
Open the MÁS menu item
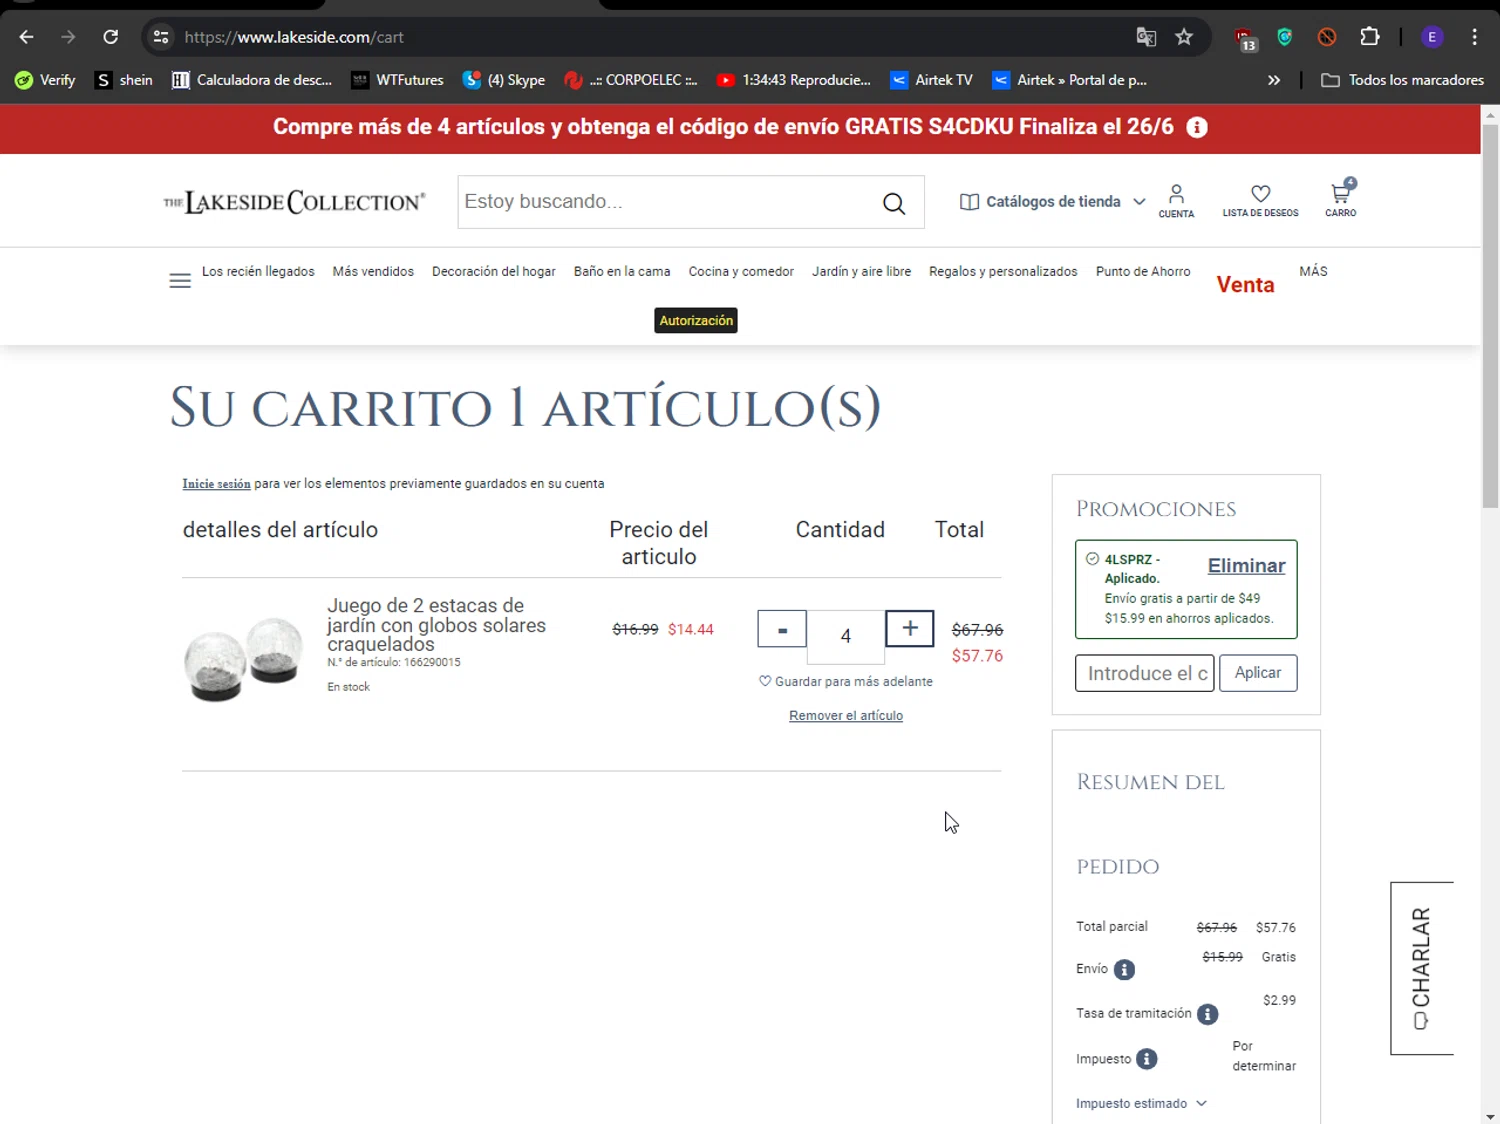coord(1313,272)
